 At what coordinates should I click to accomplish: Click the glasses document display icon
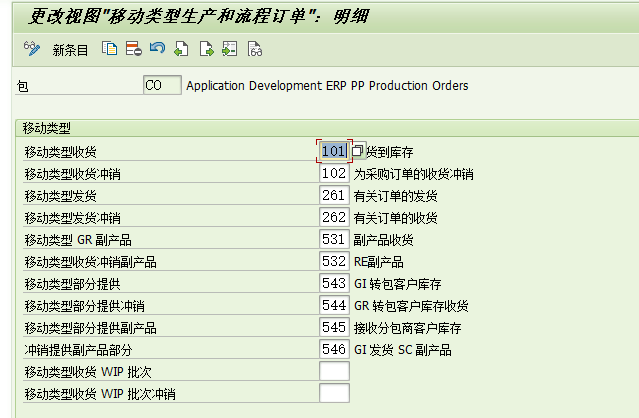255,48
